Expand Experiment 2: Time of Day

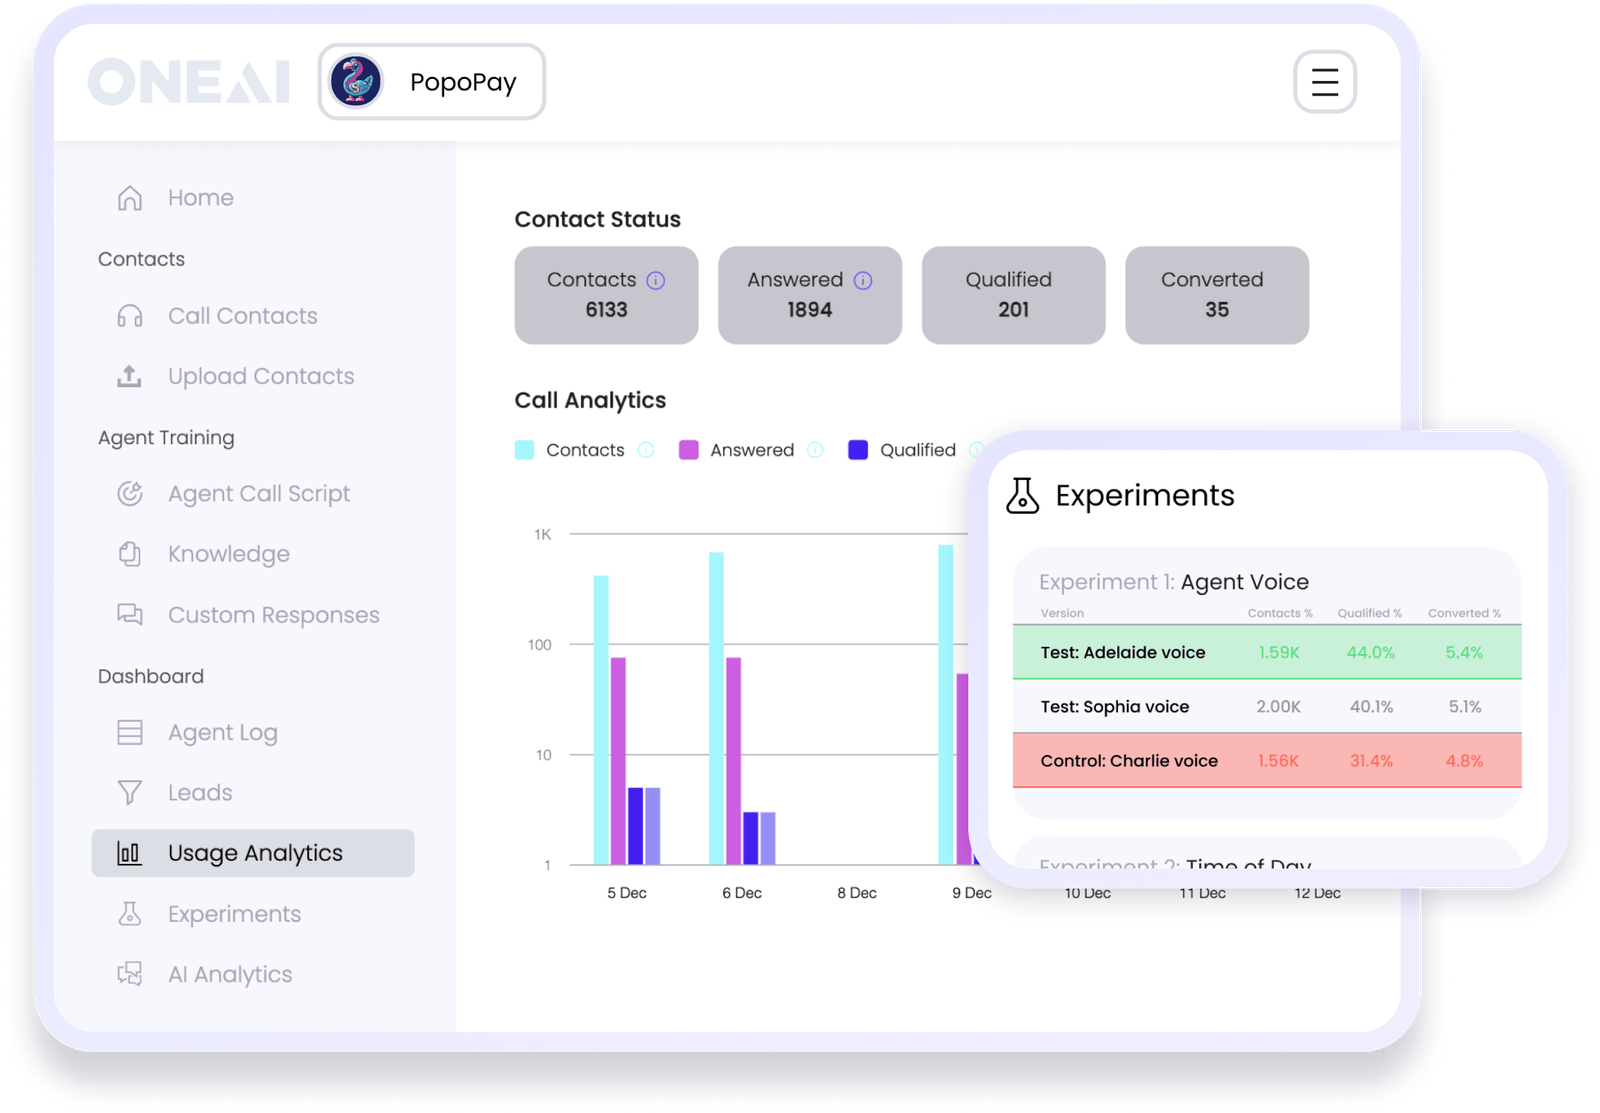tap(1175, 864)
